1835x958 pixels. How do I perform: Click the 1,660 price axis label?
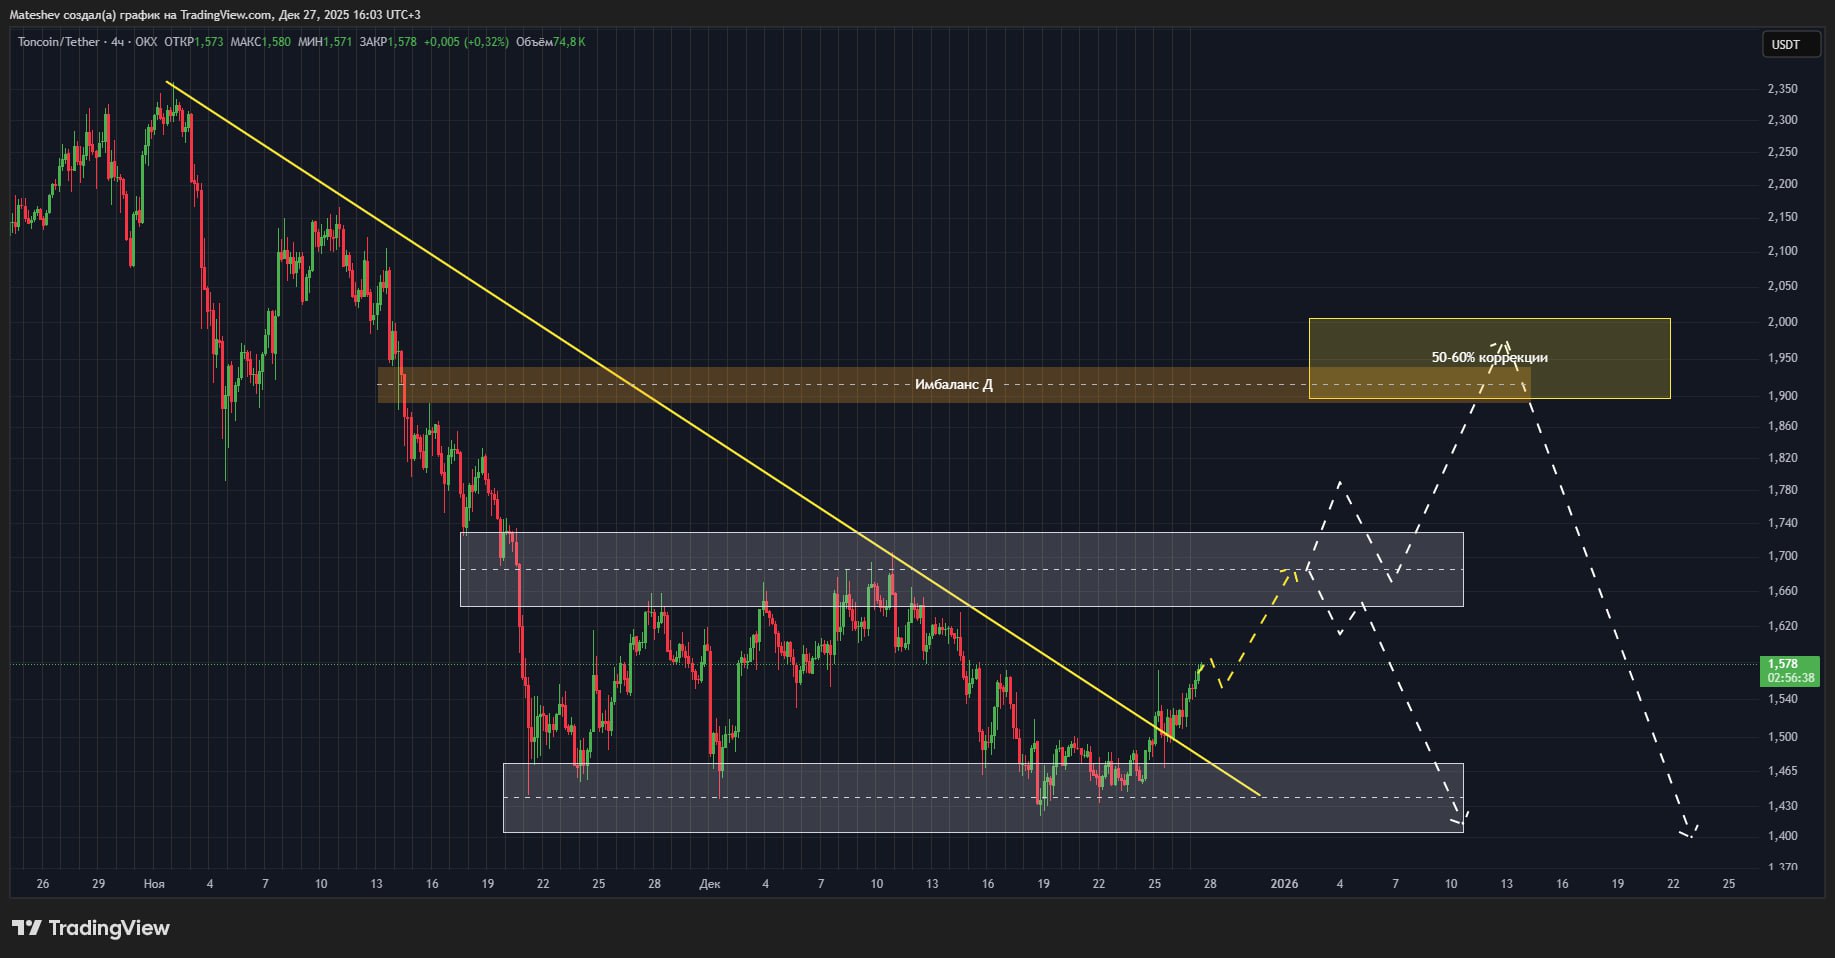pyautogui.click(x=1782, y=591)
